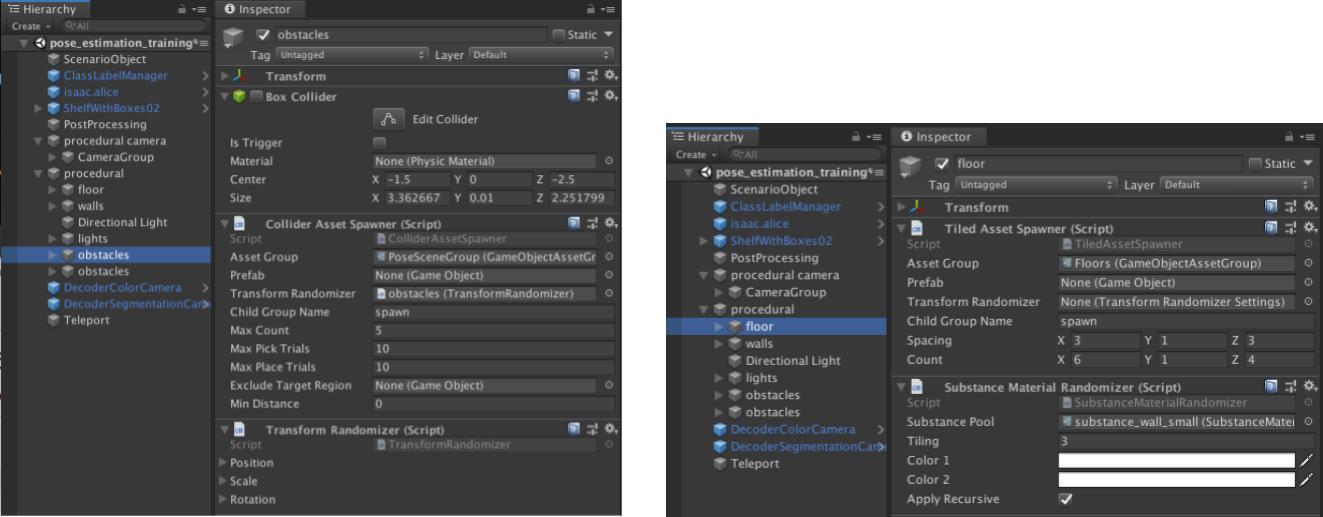The height and width of the screenshot is (517, 1323).
Task: Open Tag dropdown for floor object
Action: coord(1036,185)
